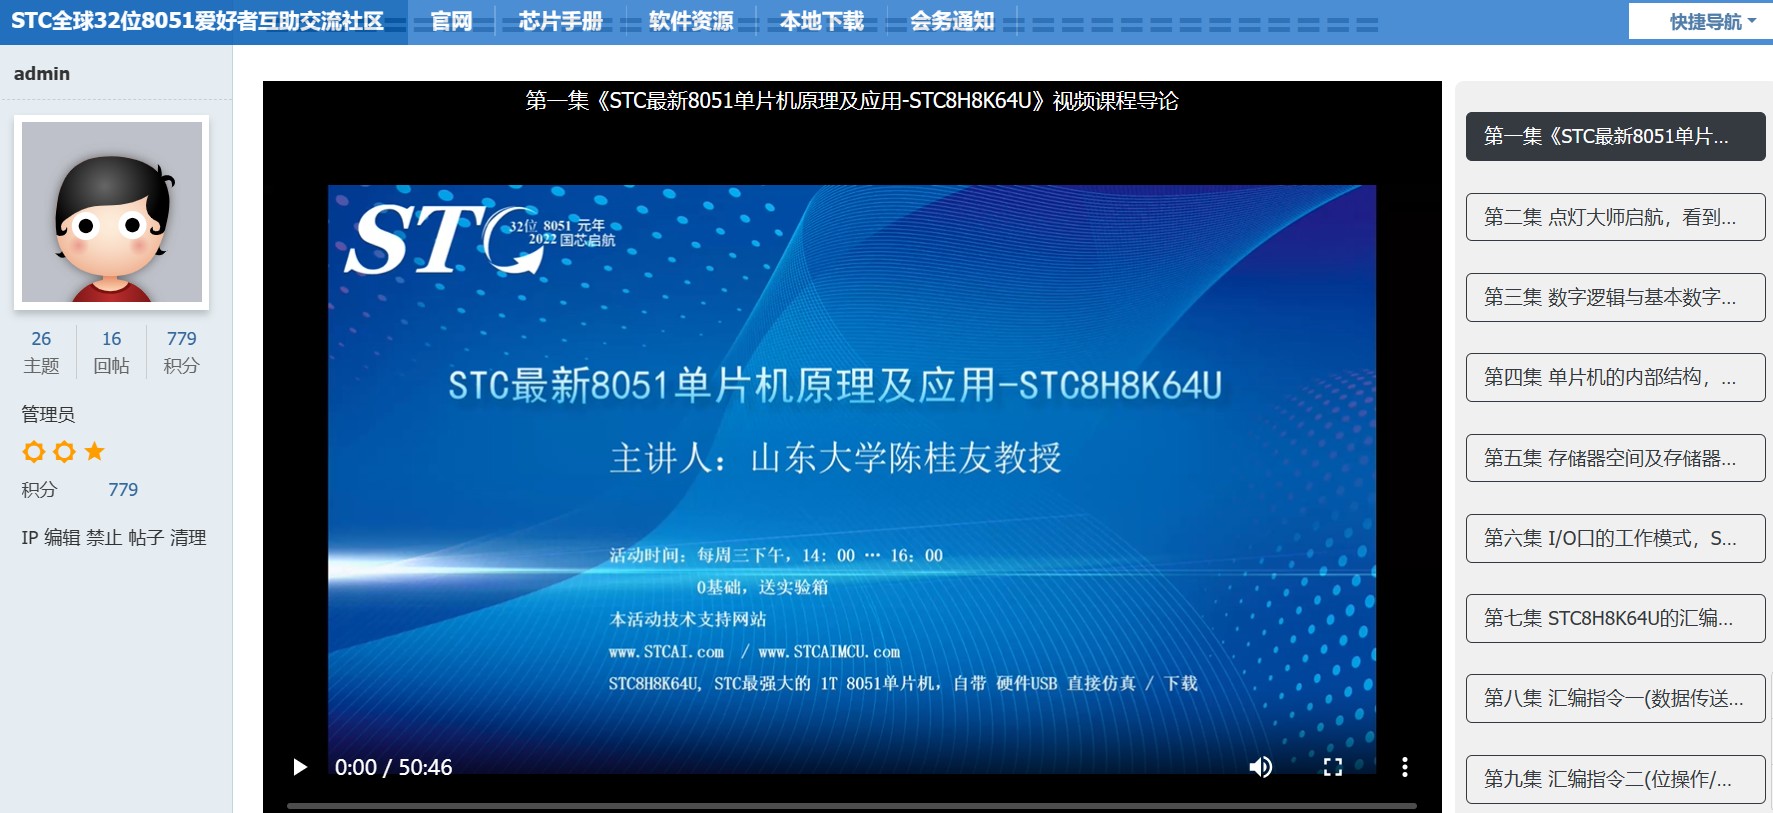Click the 清理 admin action link
Viewport: 1773px width, 813px height.
188,538
